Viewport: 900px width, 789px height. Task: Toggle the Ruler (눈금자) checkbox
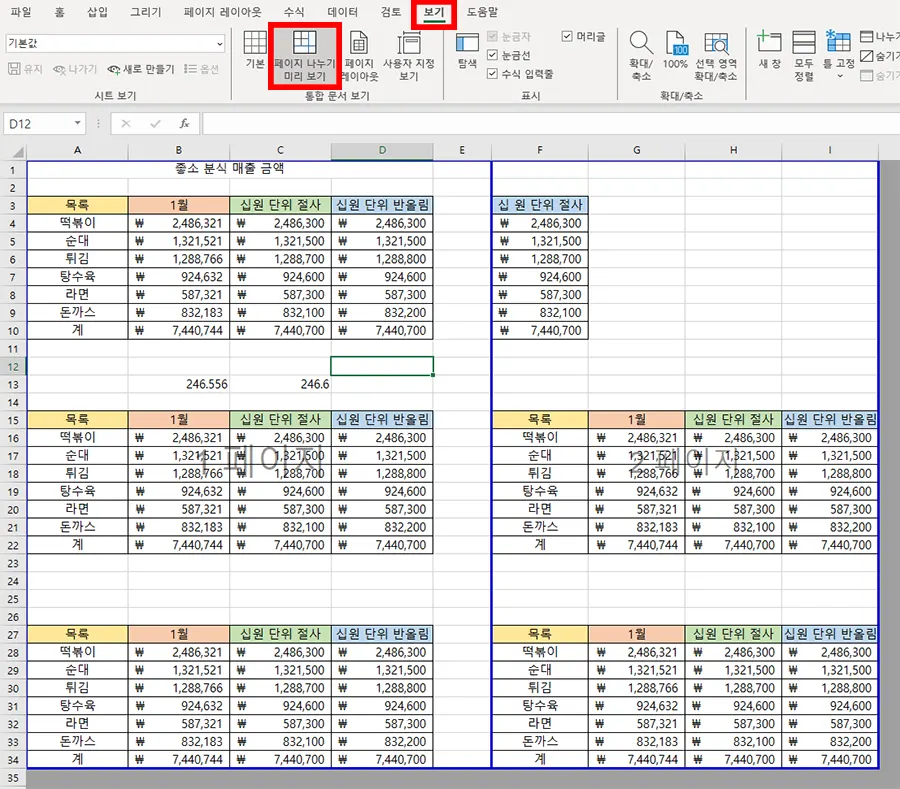[x=492, y=36]
